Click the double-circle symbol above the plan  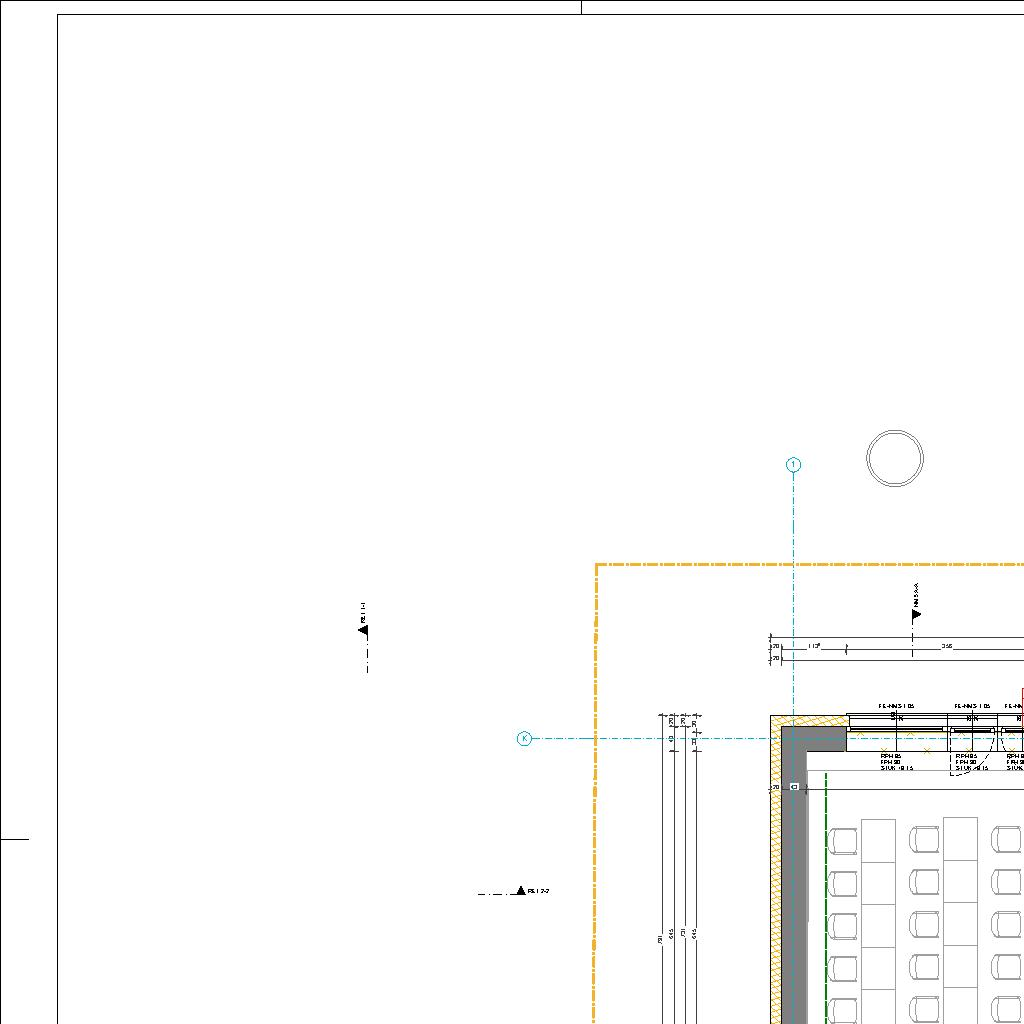pos(895,459)
